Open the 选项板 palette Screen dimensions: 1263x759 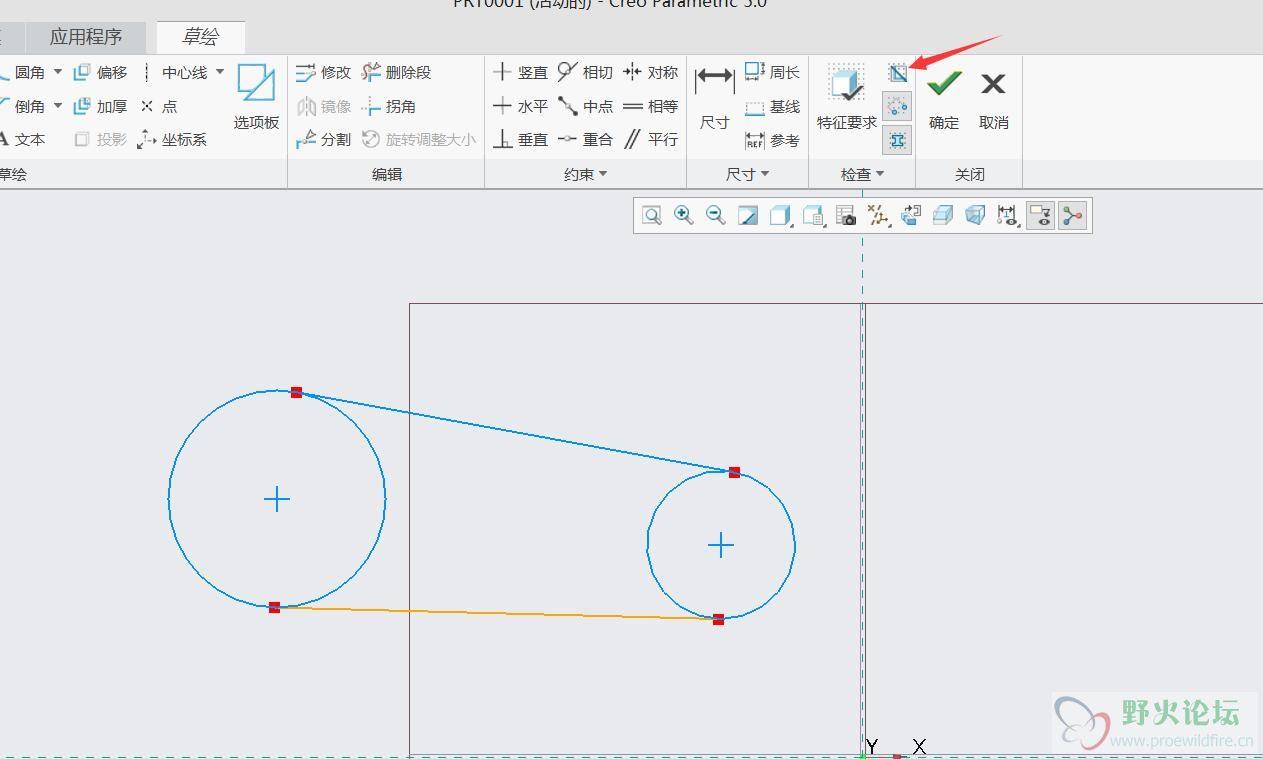tap(256, 98)
